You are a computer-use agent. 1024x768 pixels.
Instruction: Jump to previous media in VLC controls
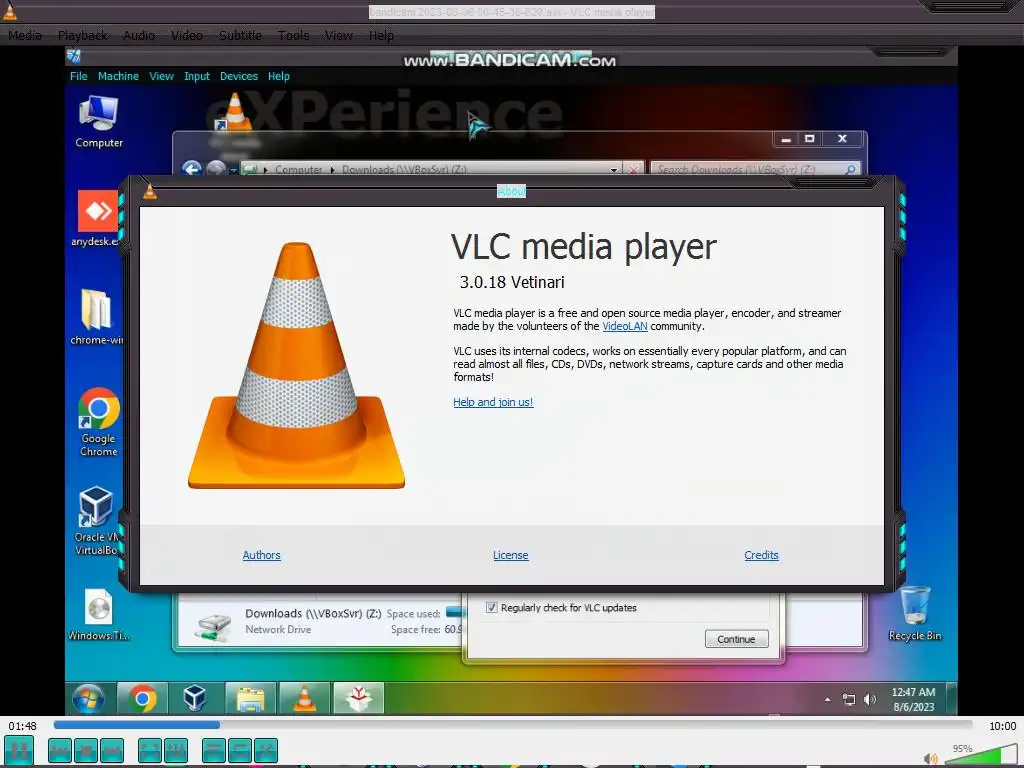point(59,750)
